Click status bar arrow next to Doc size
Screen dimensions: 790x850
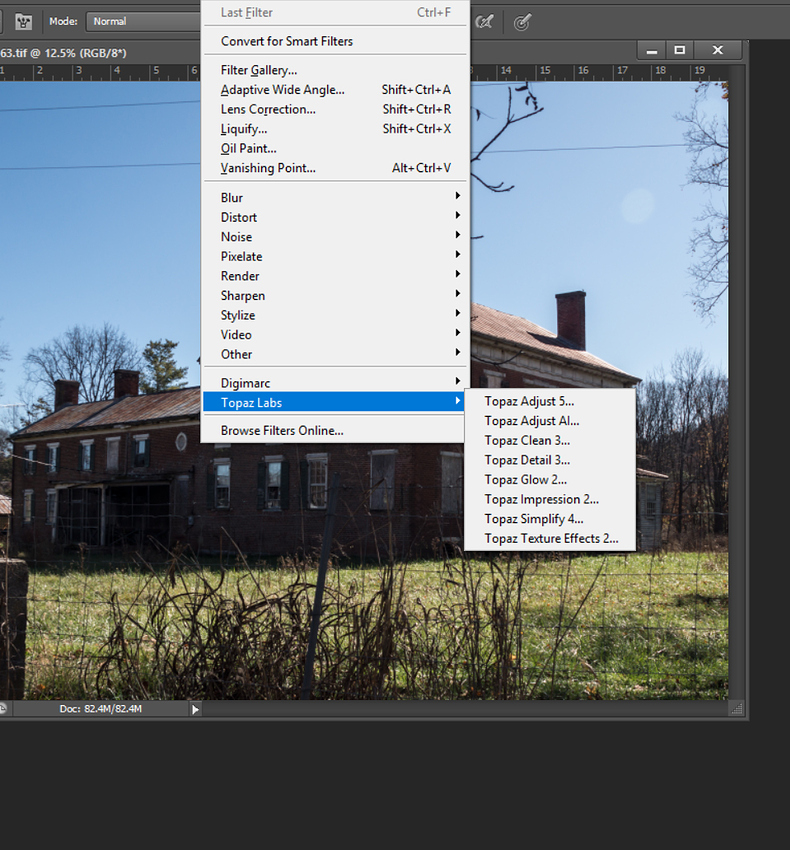[x=195, y=709]
